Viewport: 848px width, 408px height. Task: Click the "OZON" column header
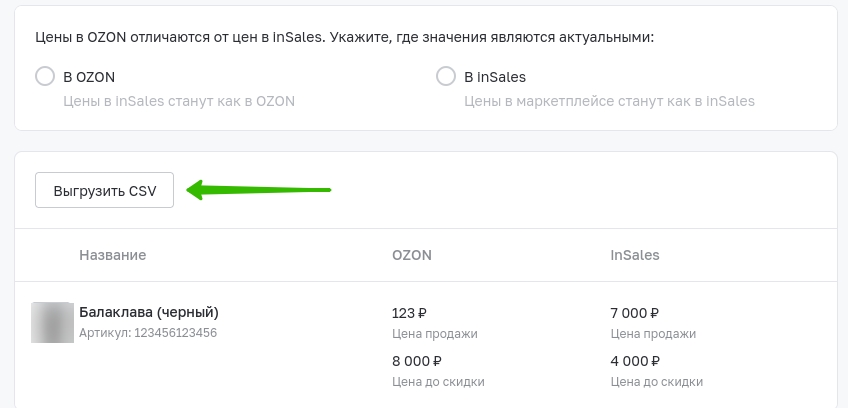point(412,255)
